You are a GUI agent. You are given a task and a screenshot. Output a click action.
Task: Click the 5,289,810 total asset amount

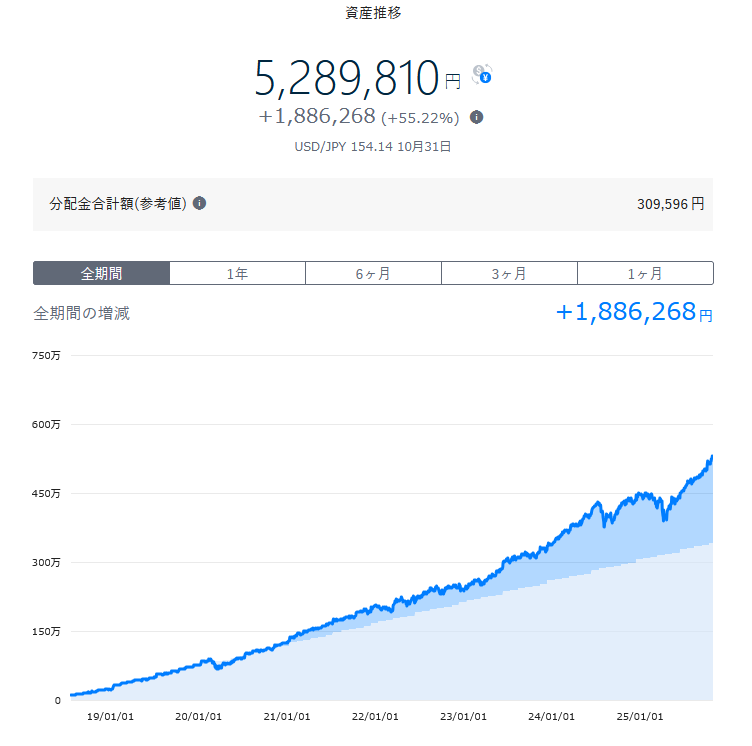[x=347, y=77]
